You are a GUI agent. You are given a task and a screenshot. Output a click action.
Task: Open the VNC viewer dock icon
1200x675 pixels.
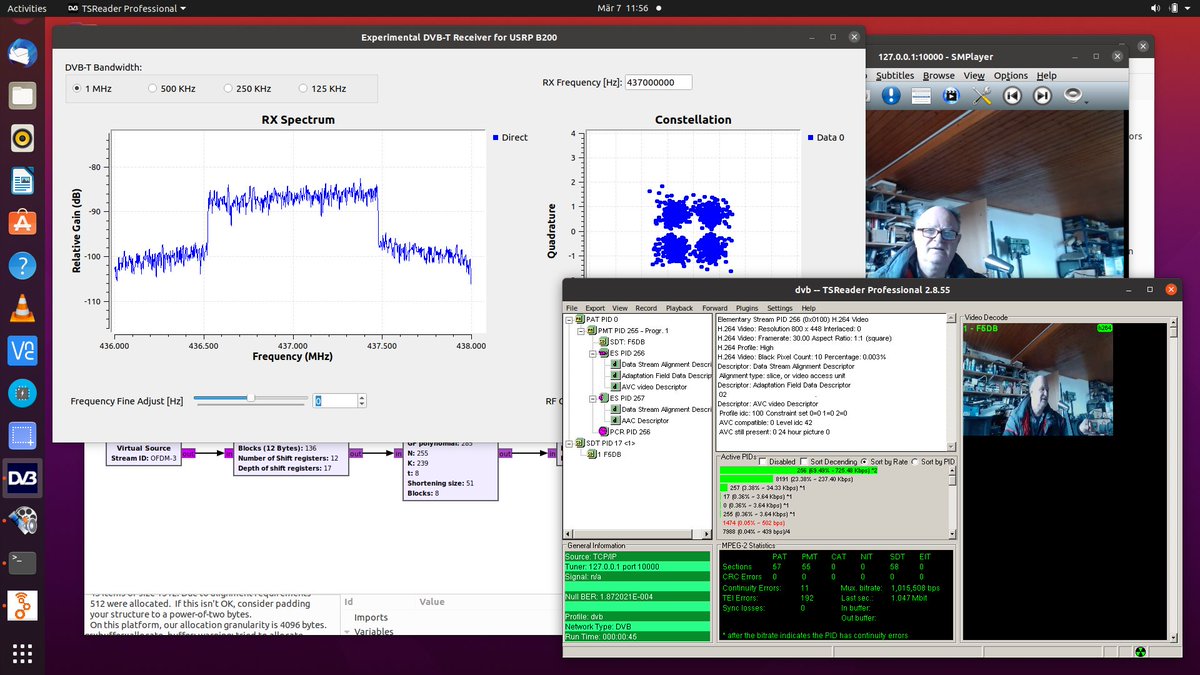[22, 351]
